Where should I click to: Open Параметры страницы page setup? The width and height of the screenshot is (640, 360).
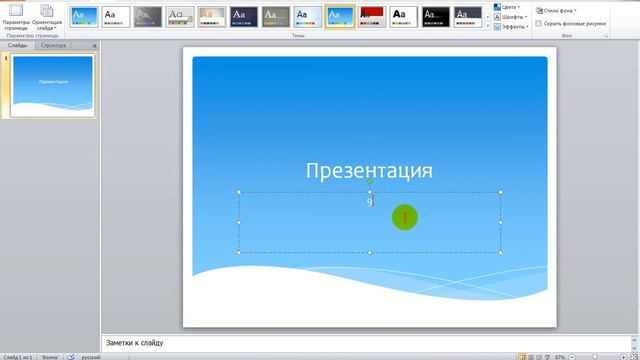coord(16,17)
